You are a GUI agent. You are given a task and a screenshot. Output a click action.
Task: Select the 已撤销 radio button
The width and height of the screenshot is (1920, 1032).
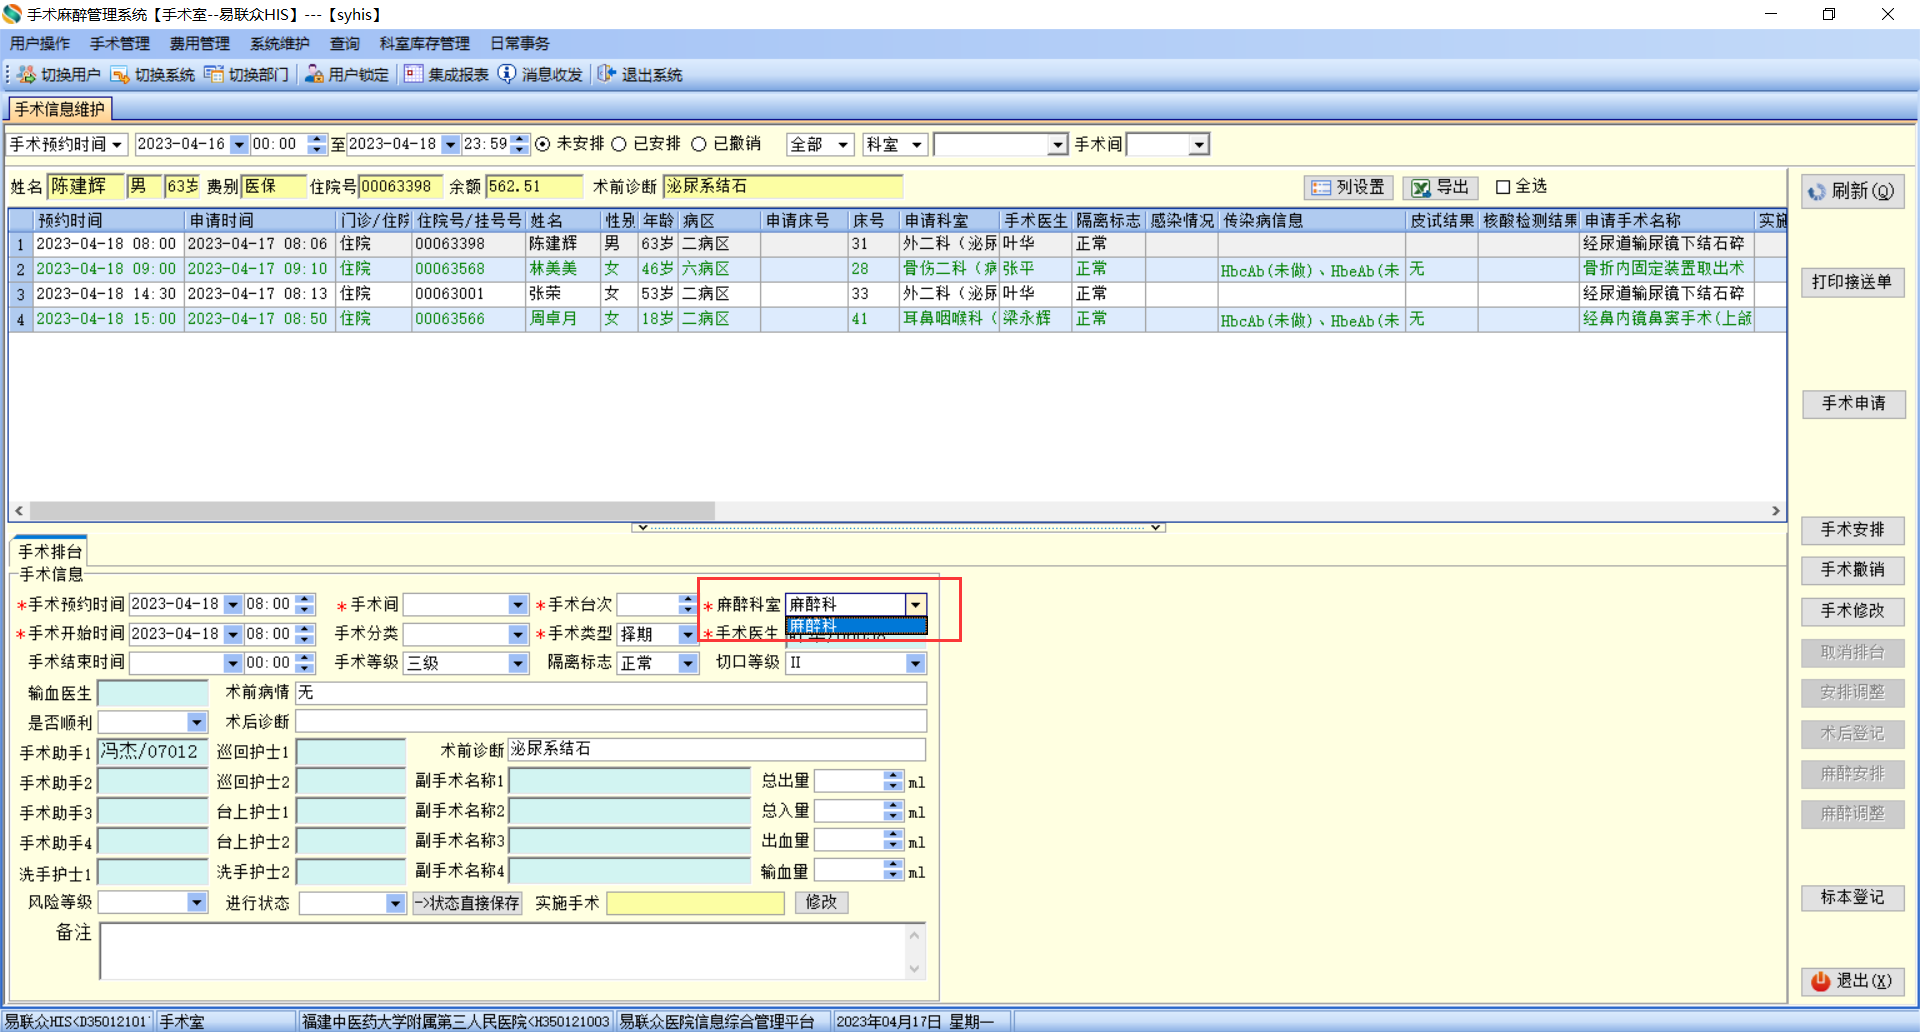click(699, 144)
